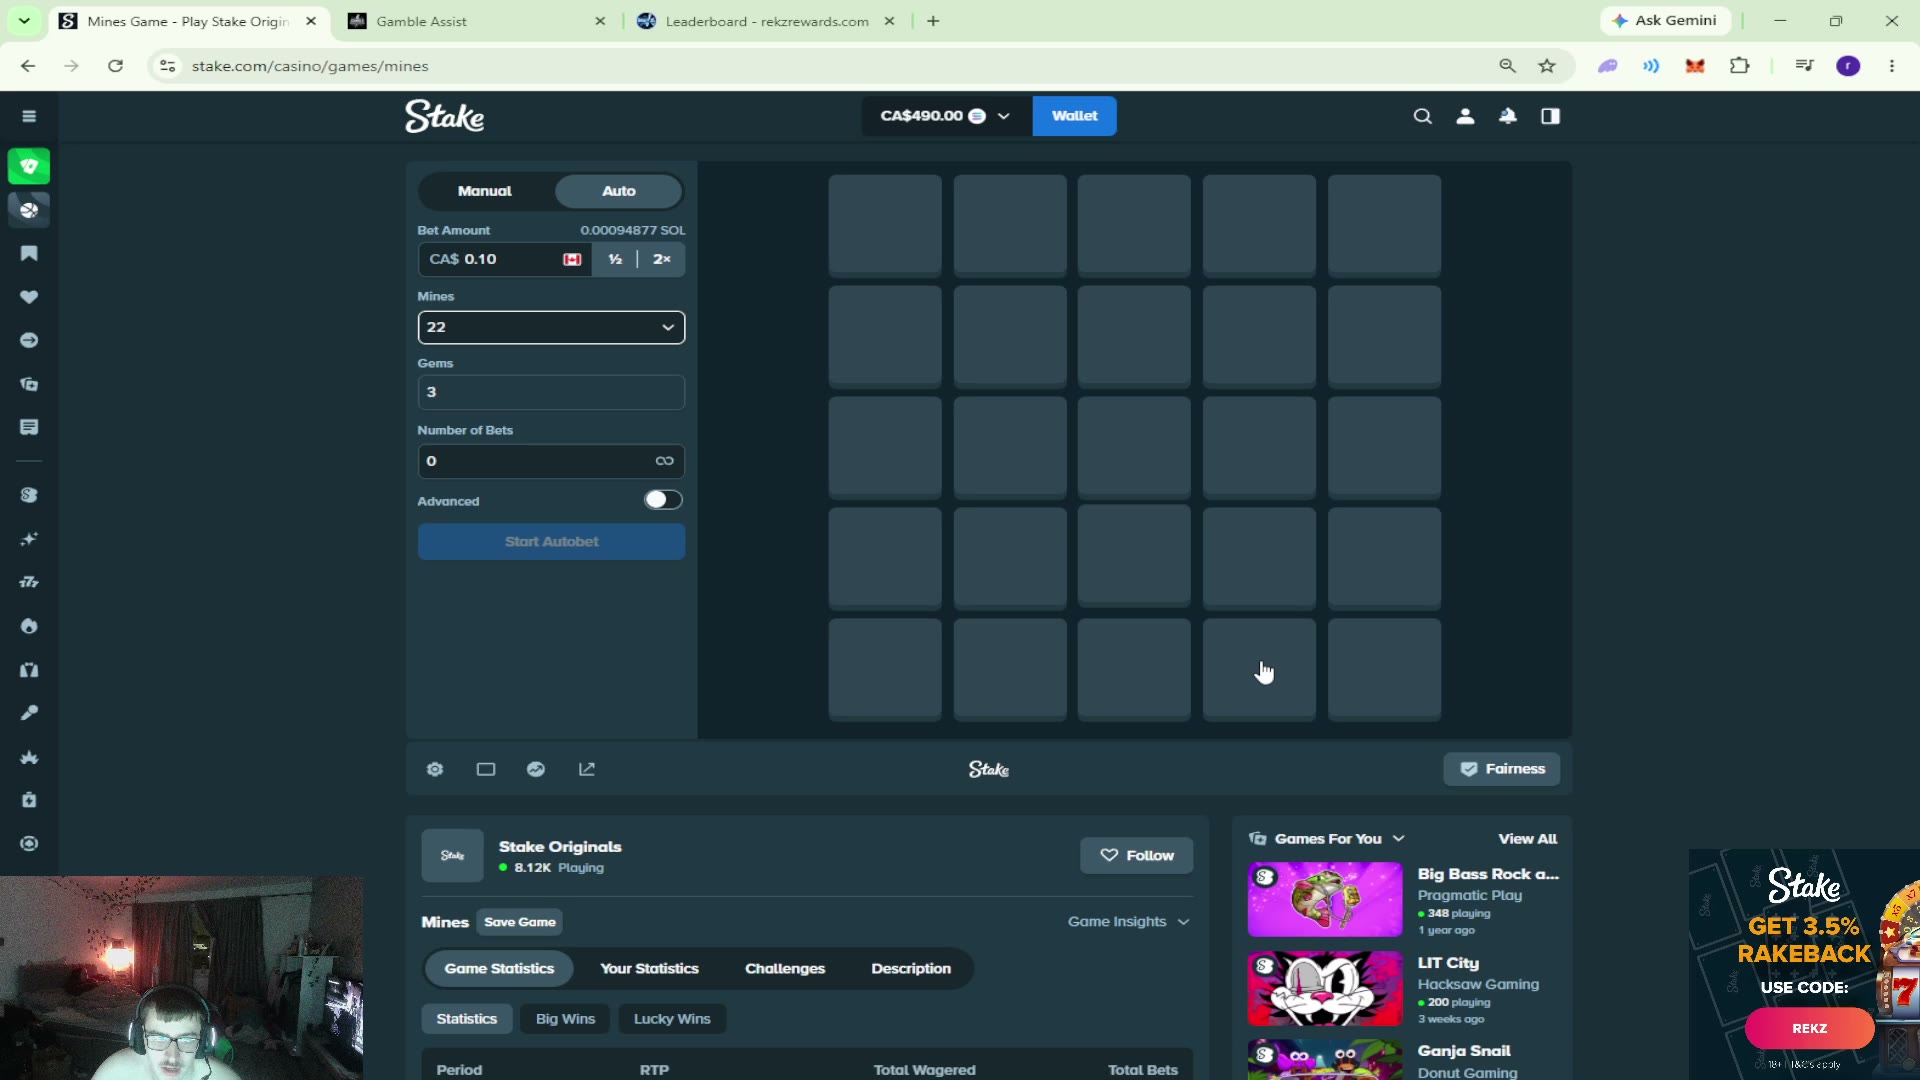The height and width of the screenshot is (1080, 1920).
Task: Switch to the Gamble Assist tab
Action: (478, 21)
